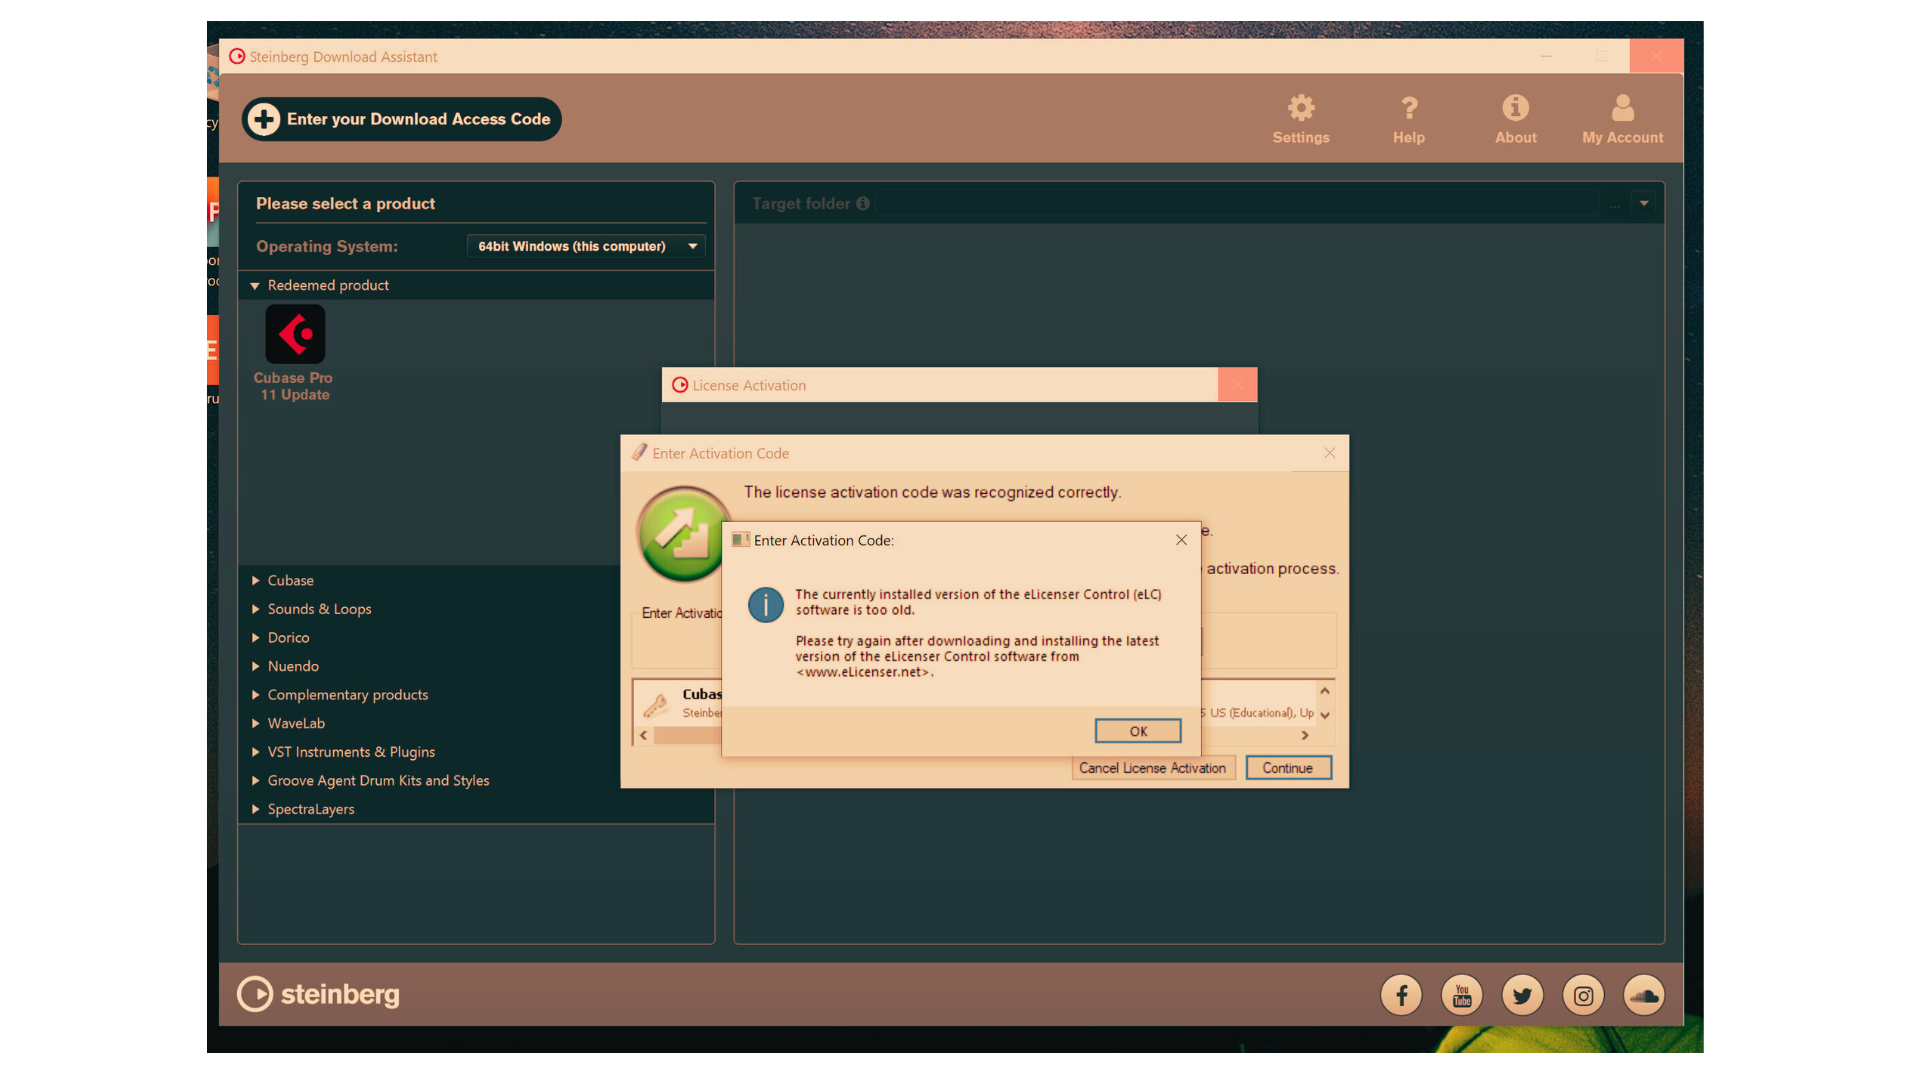1920x1080 pixels.
Task: Expand the Sounds & Loops category
Action: [x=318, y=609]
